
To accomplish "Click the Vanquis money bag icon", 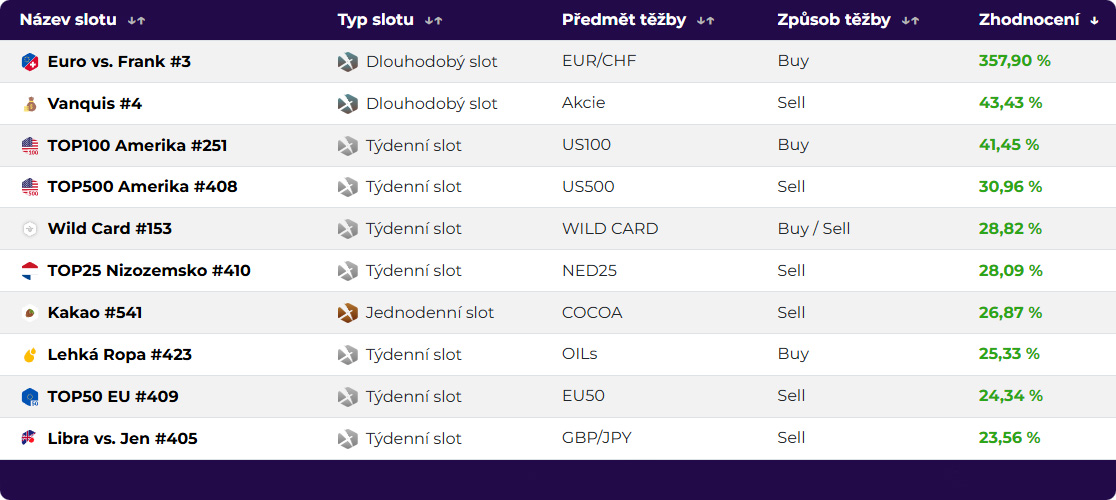I will coord(29,104).
